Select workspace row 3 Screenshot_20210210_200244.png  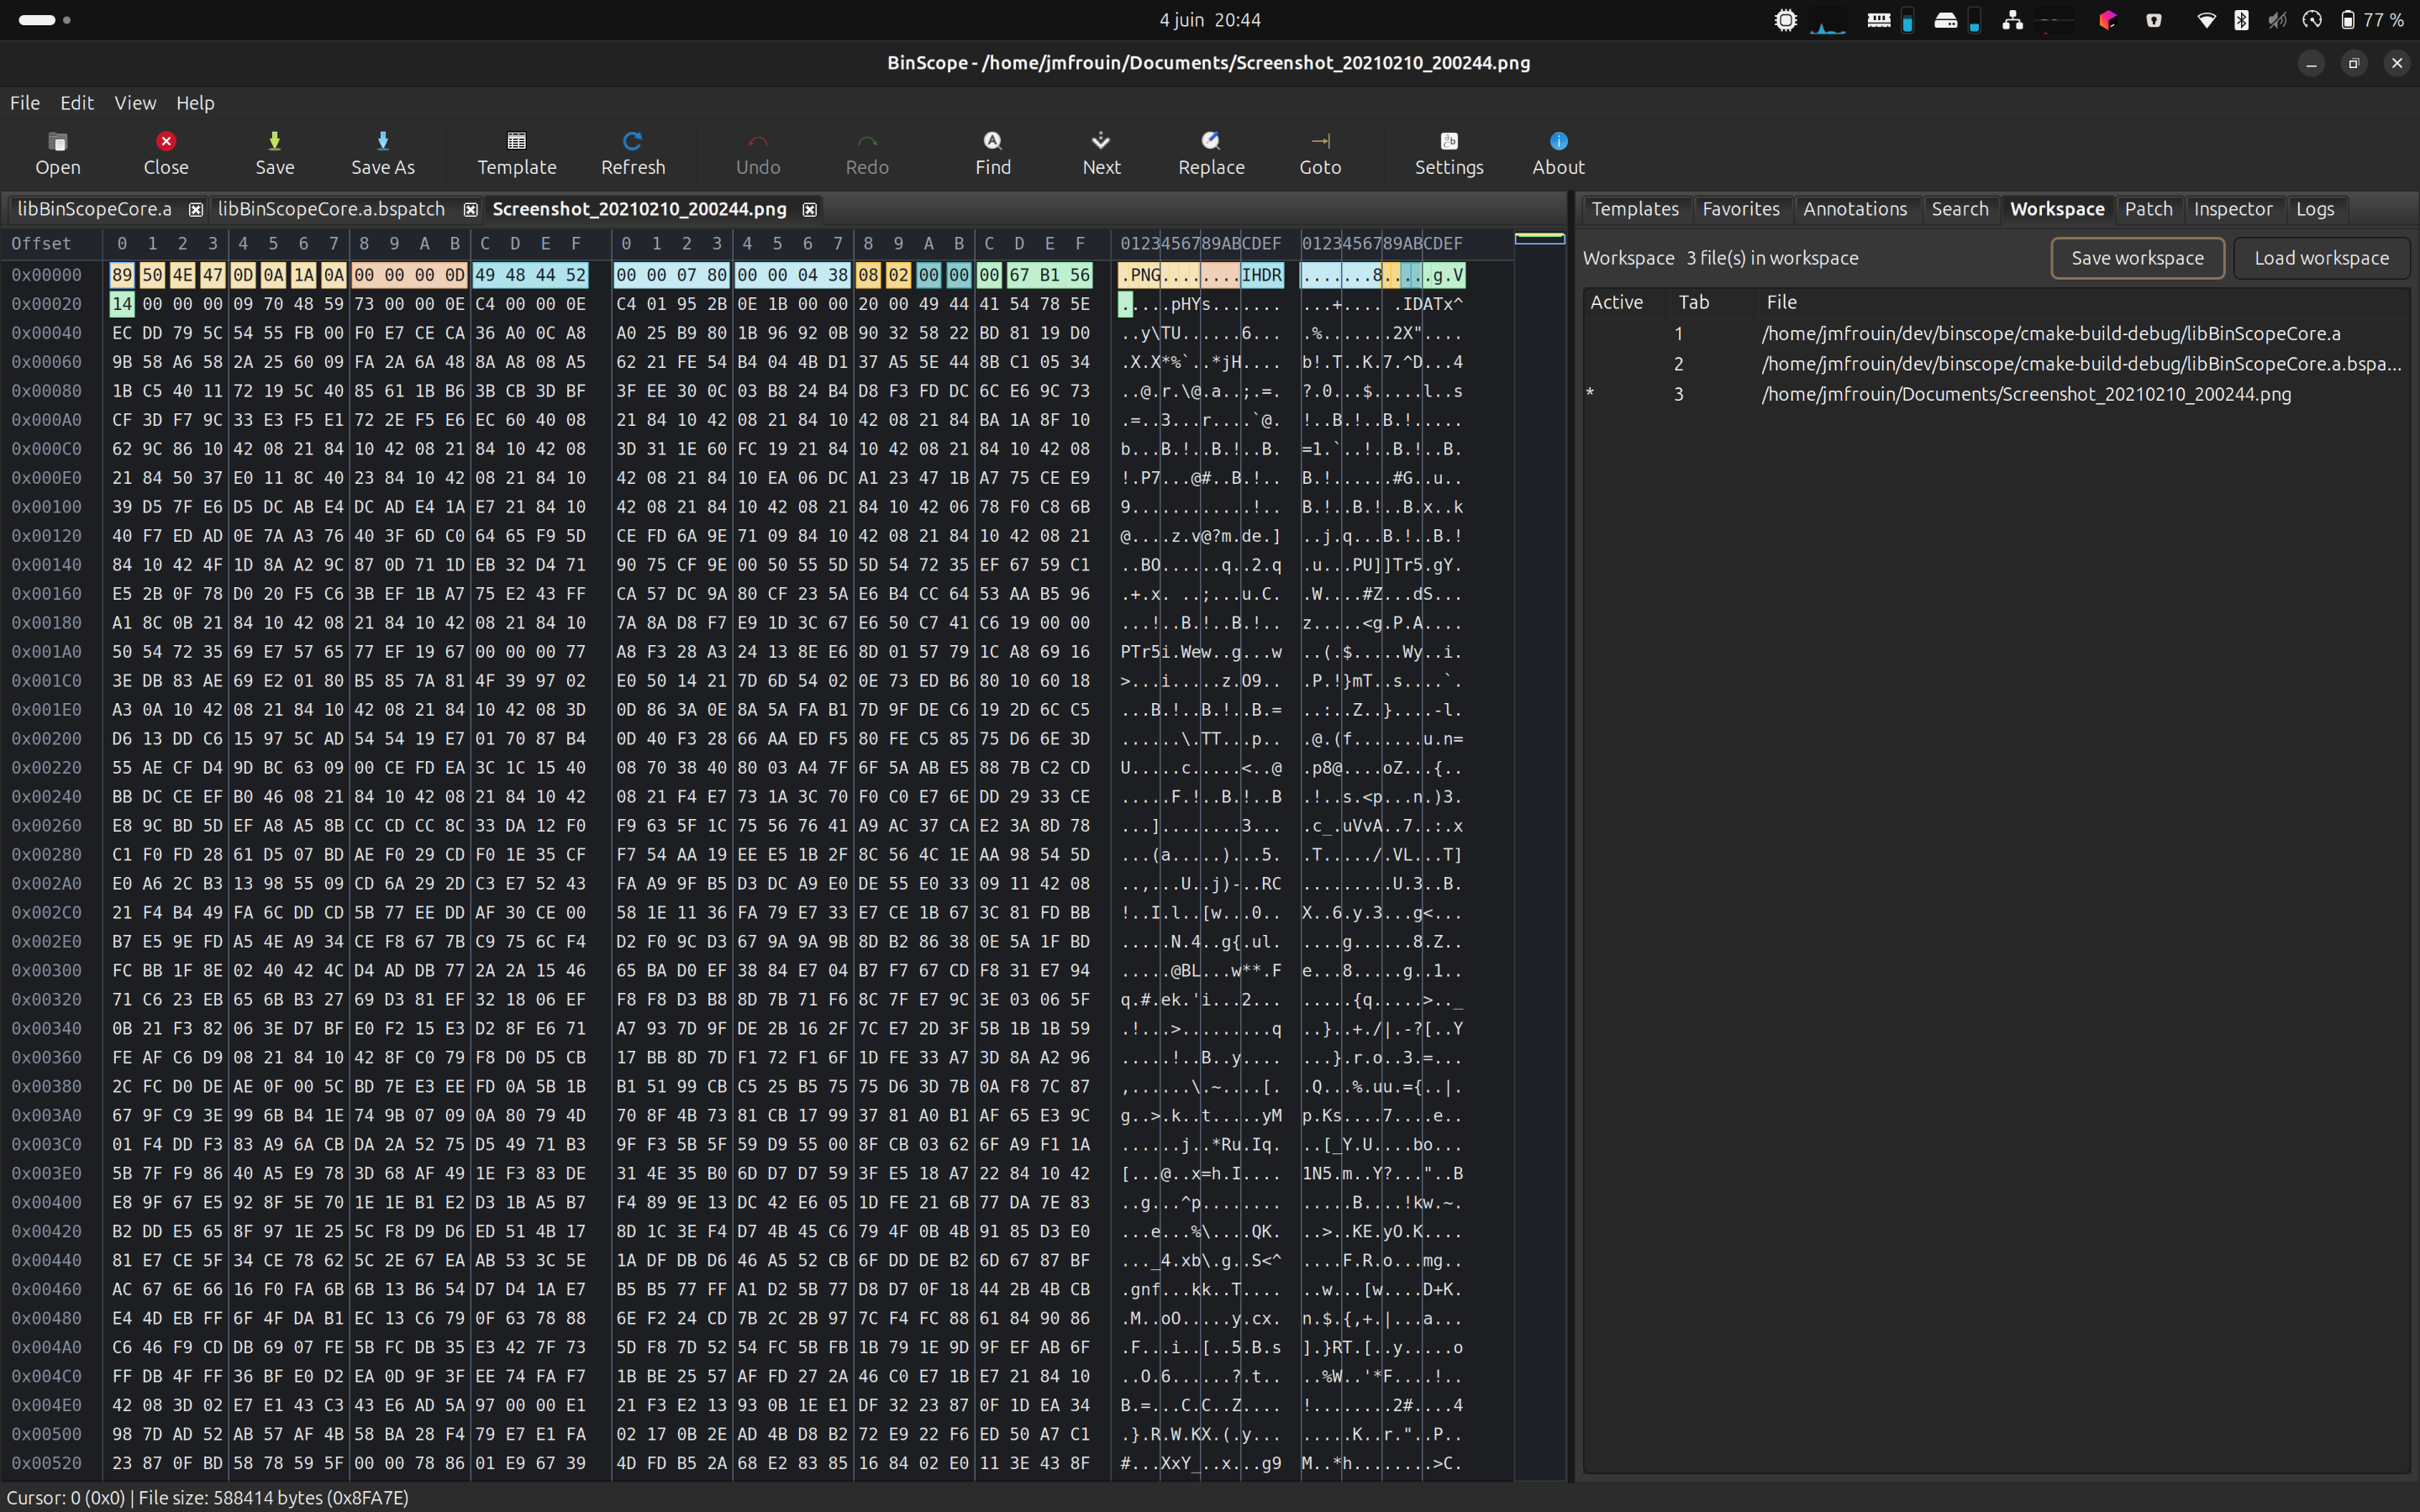point(1996,394)
